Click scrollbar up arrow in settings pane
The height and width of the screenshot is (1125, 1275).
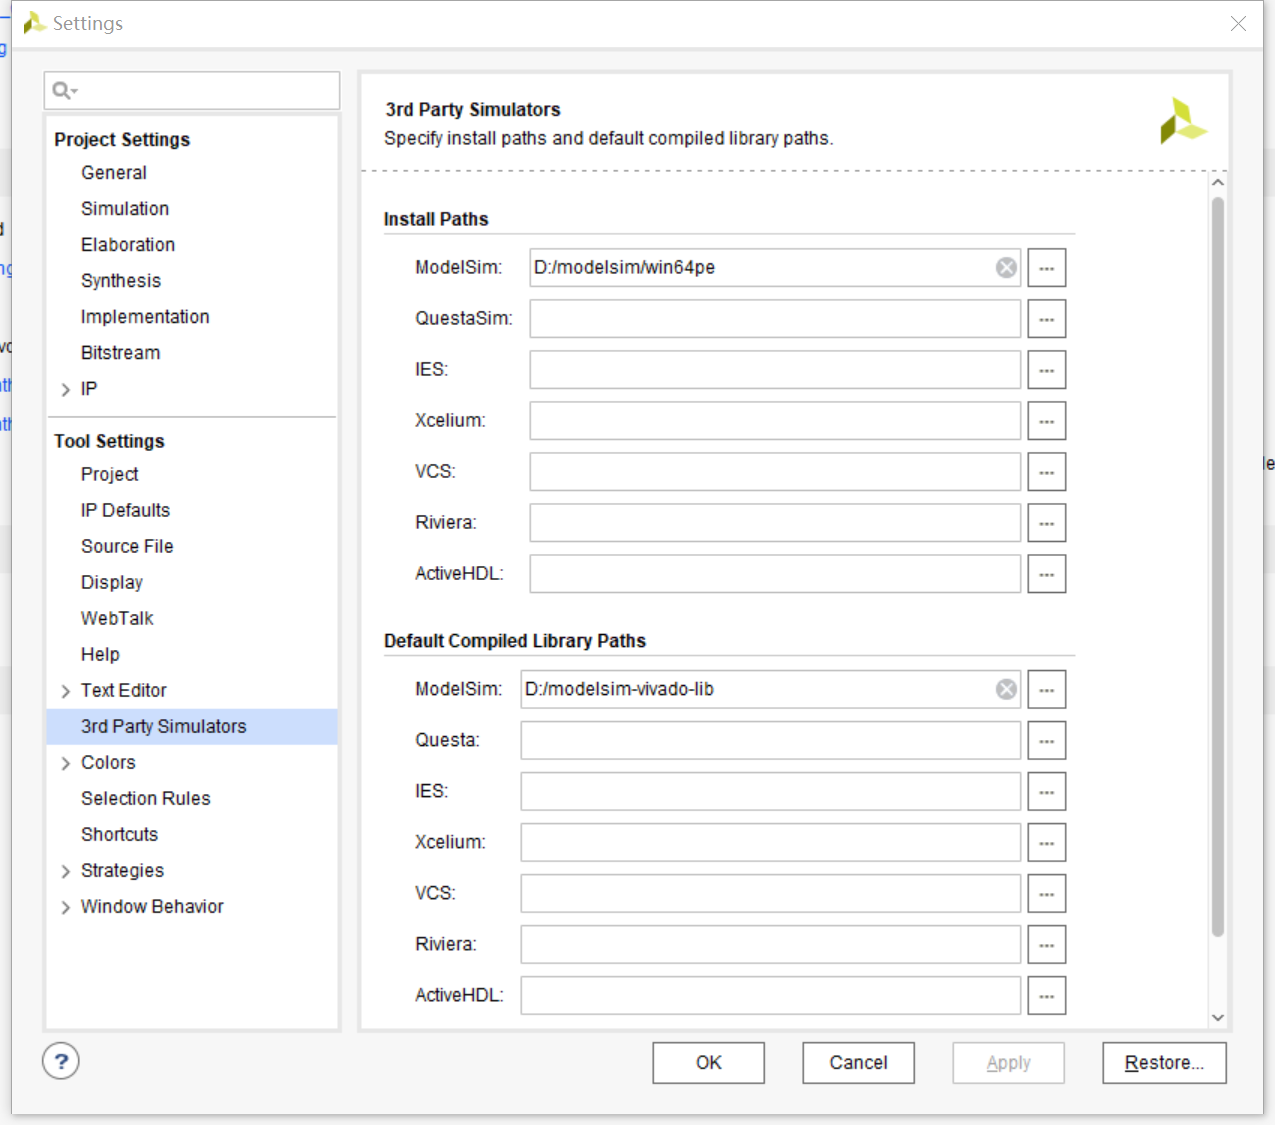pos(1217,183)
